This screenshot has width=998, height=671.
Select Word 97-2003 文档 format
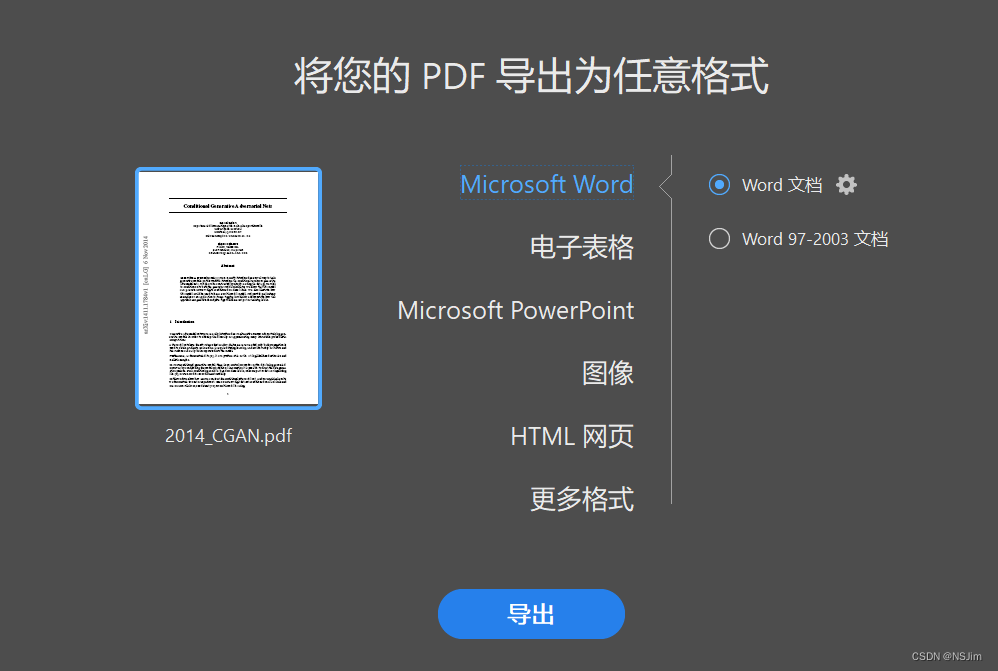pos(717,238)
